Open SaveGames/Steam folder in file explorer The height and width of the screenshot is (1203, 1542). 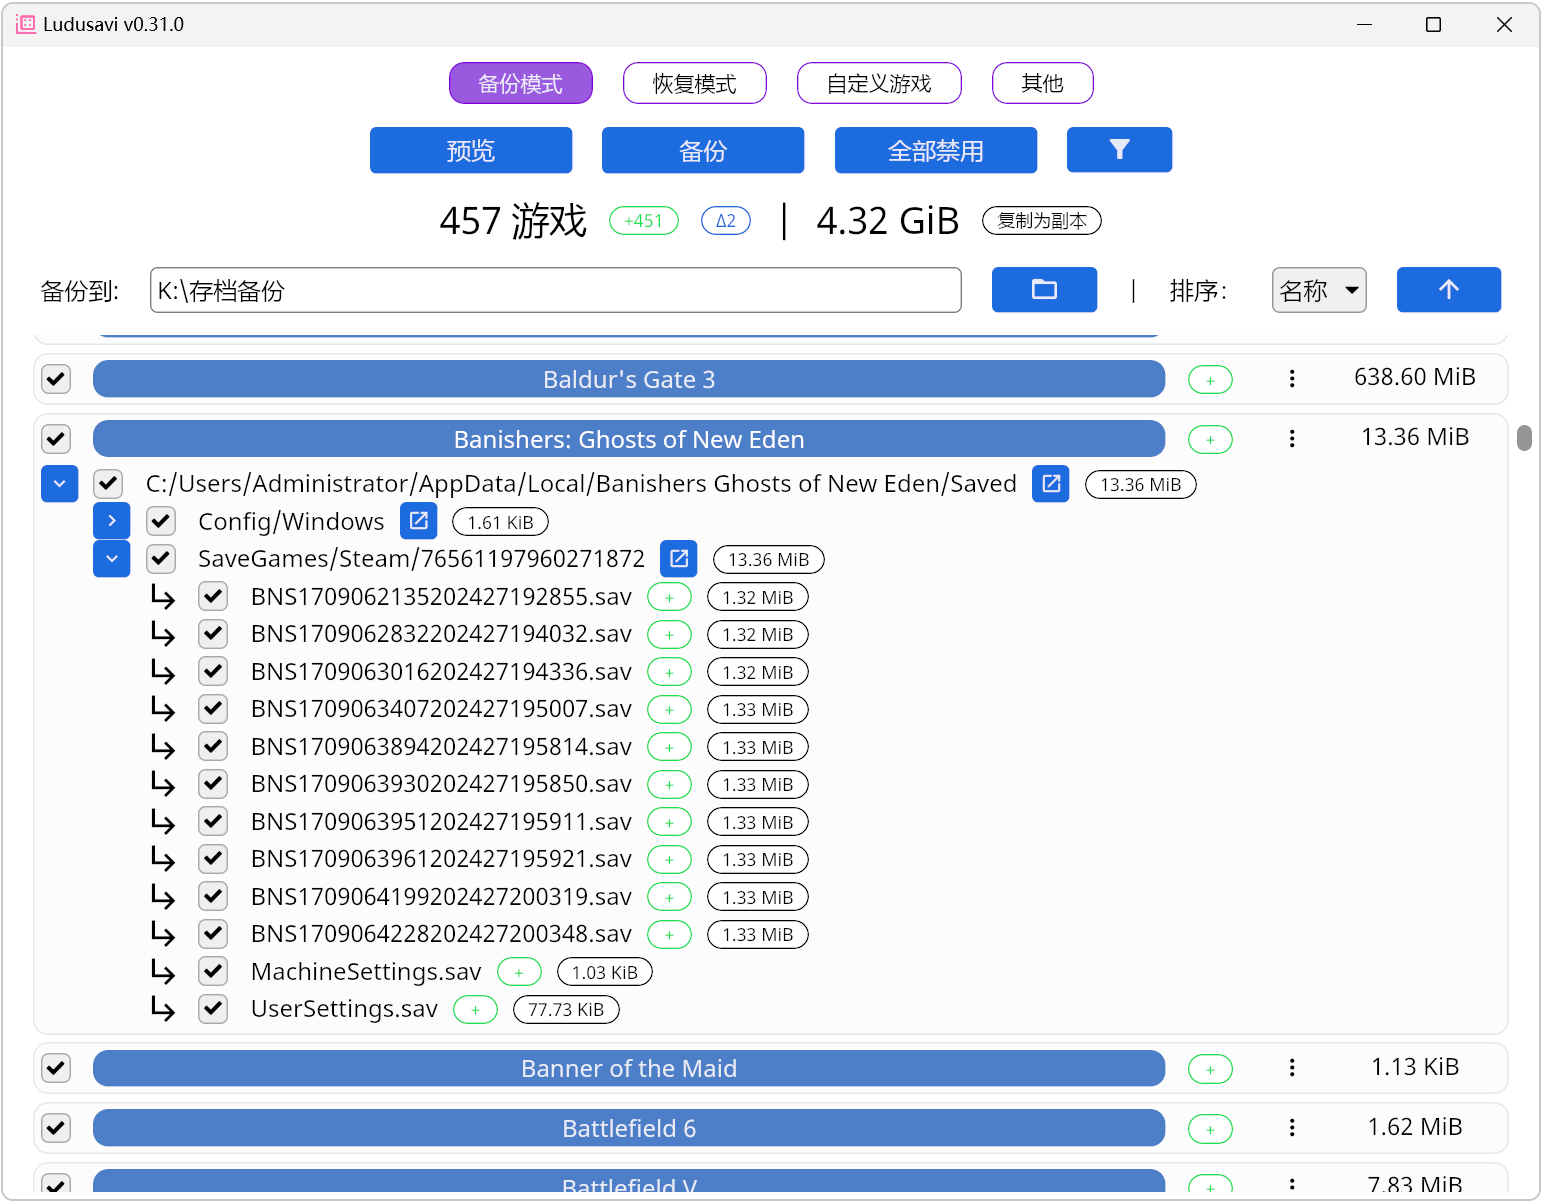click(679, 559)
